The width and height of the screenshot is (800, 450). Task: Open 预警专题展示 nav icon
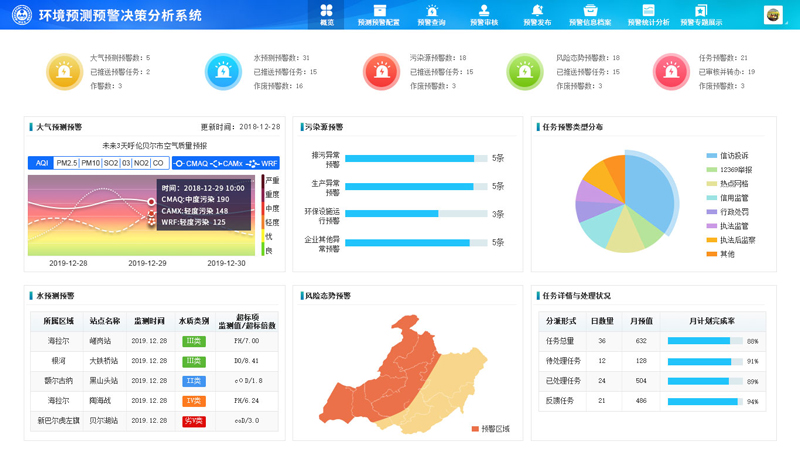[x=701, y=14]
